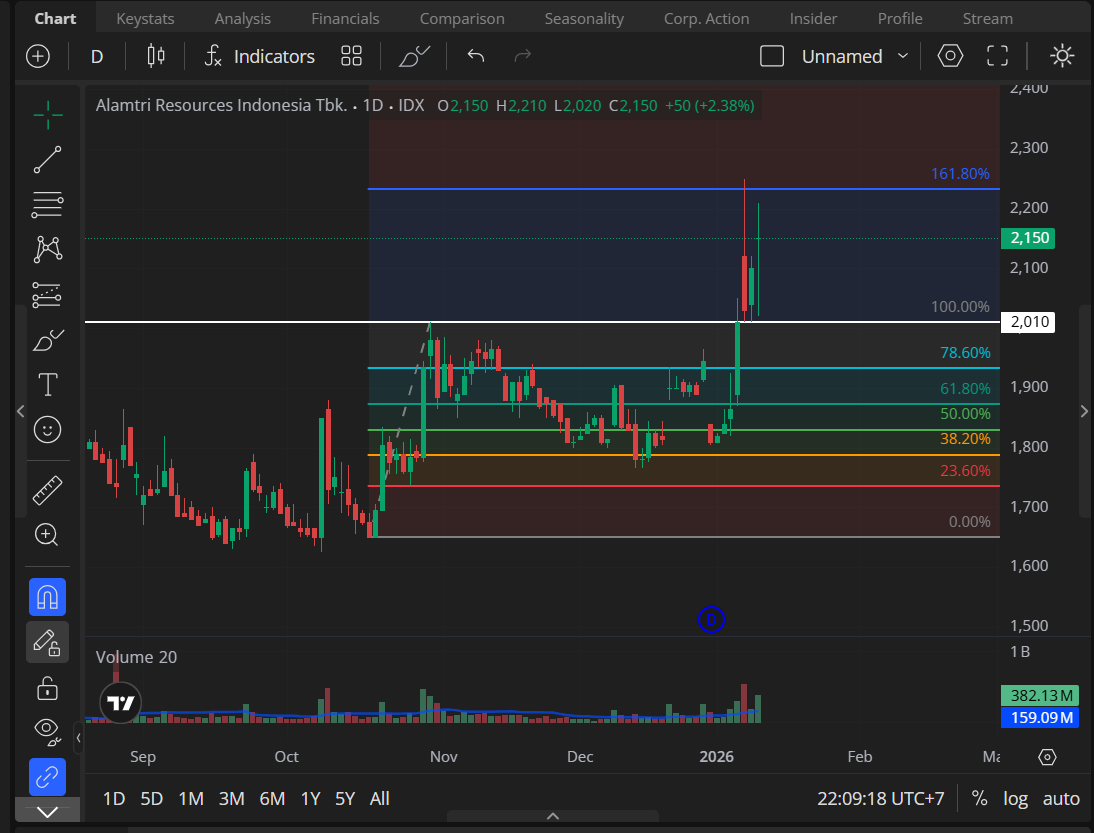
Task: Enter fullscreen chart mode
Action: click(x=998, y=56)
